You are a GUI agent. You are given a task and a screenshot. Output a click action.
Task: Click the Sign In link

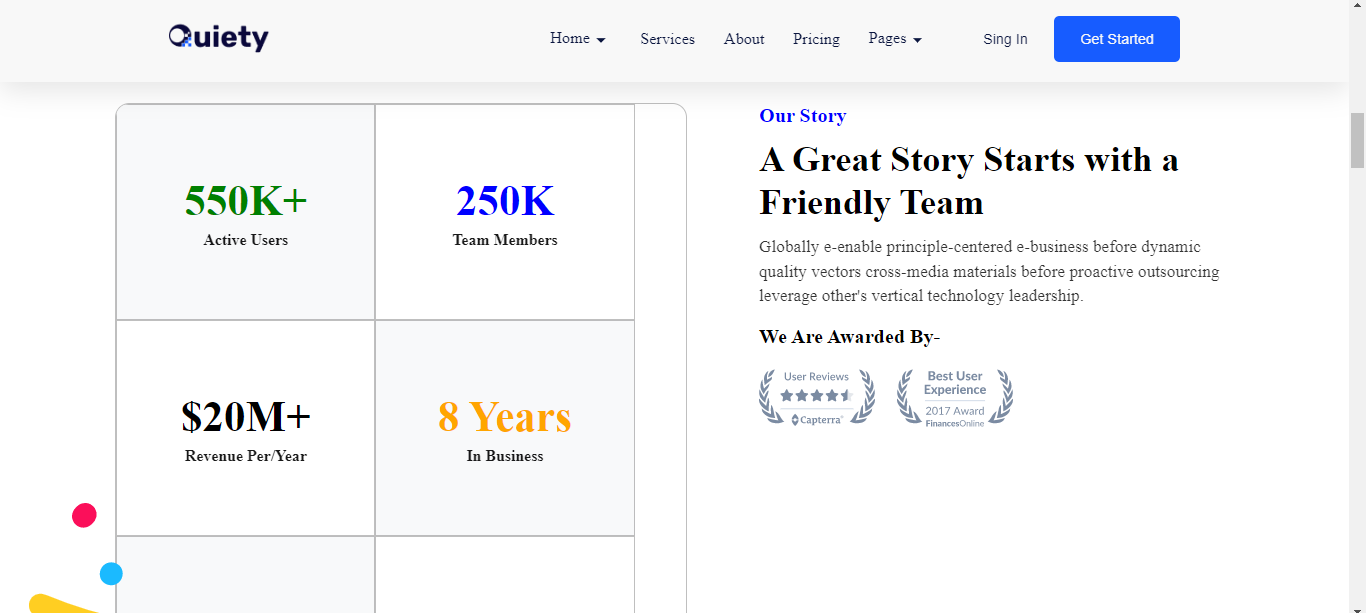coord(1005,39)
